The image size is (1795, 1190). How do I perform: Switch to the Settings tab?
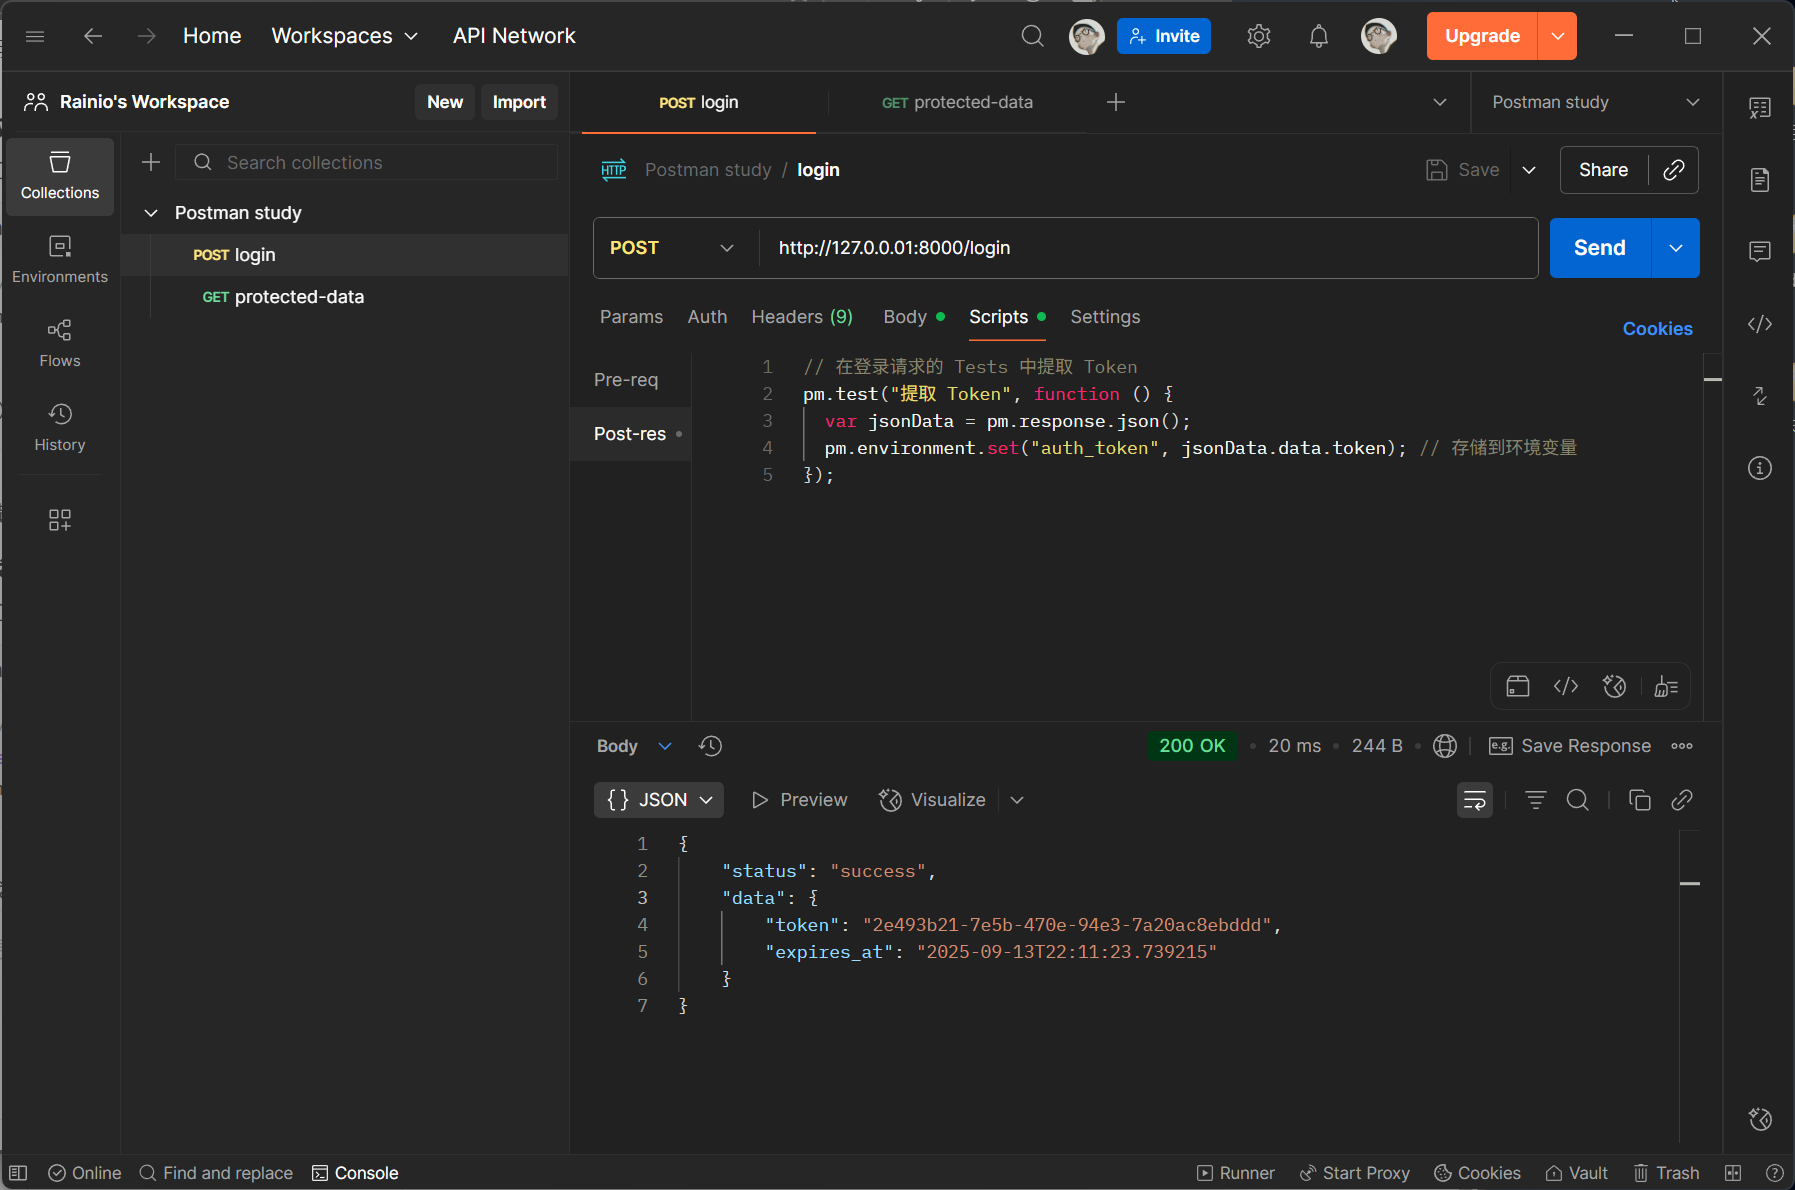pos(1105,317)
